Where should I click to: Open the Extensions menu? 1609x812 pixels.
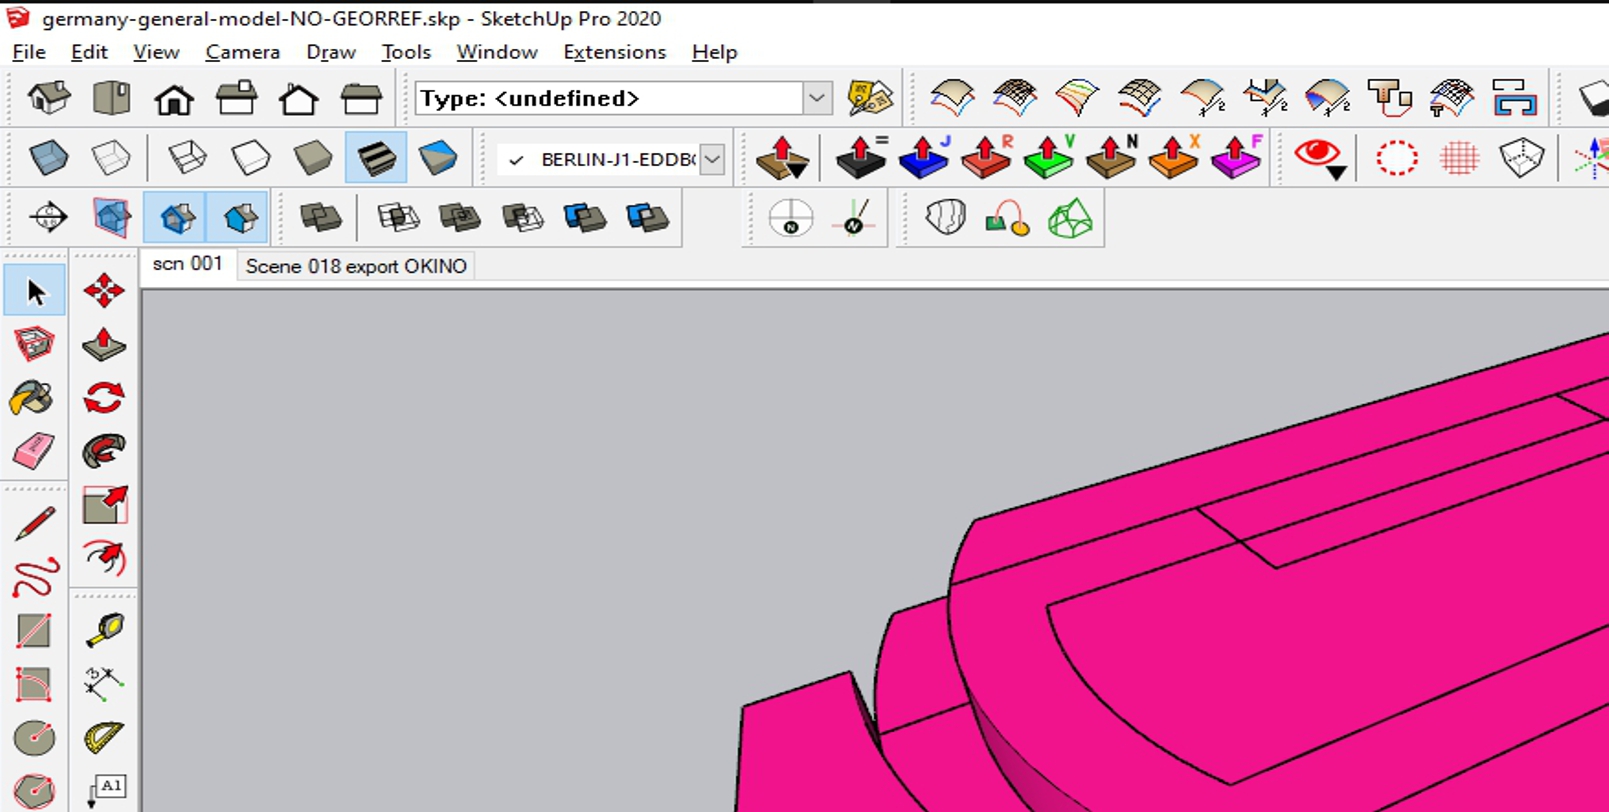pyautogui.click(x=614, y=52)
